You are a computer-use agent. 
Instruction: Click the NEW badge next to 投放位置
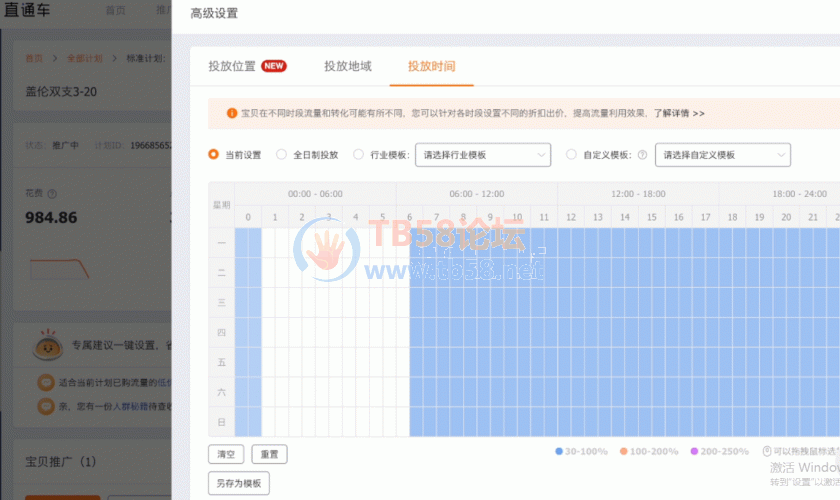click(x=274, y=66)
